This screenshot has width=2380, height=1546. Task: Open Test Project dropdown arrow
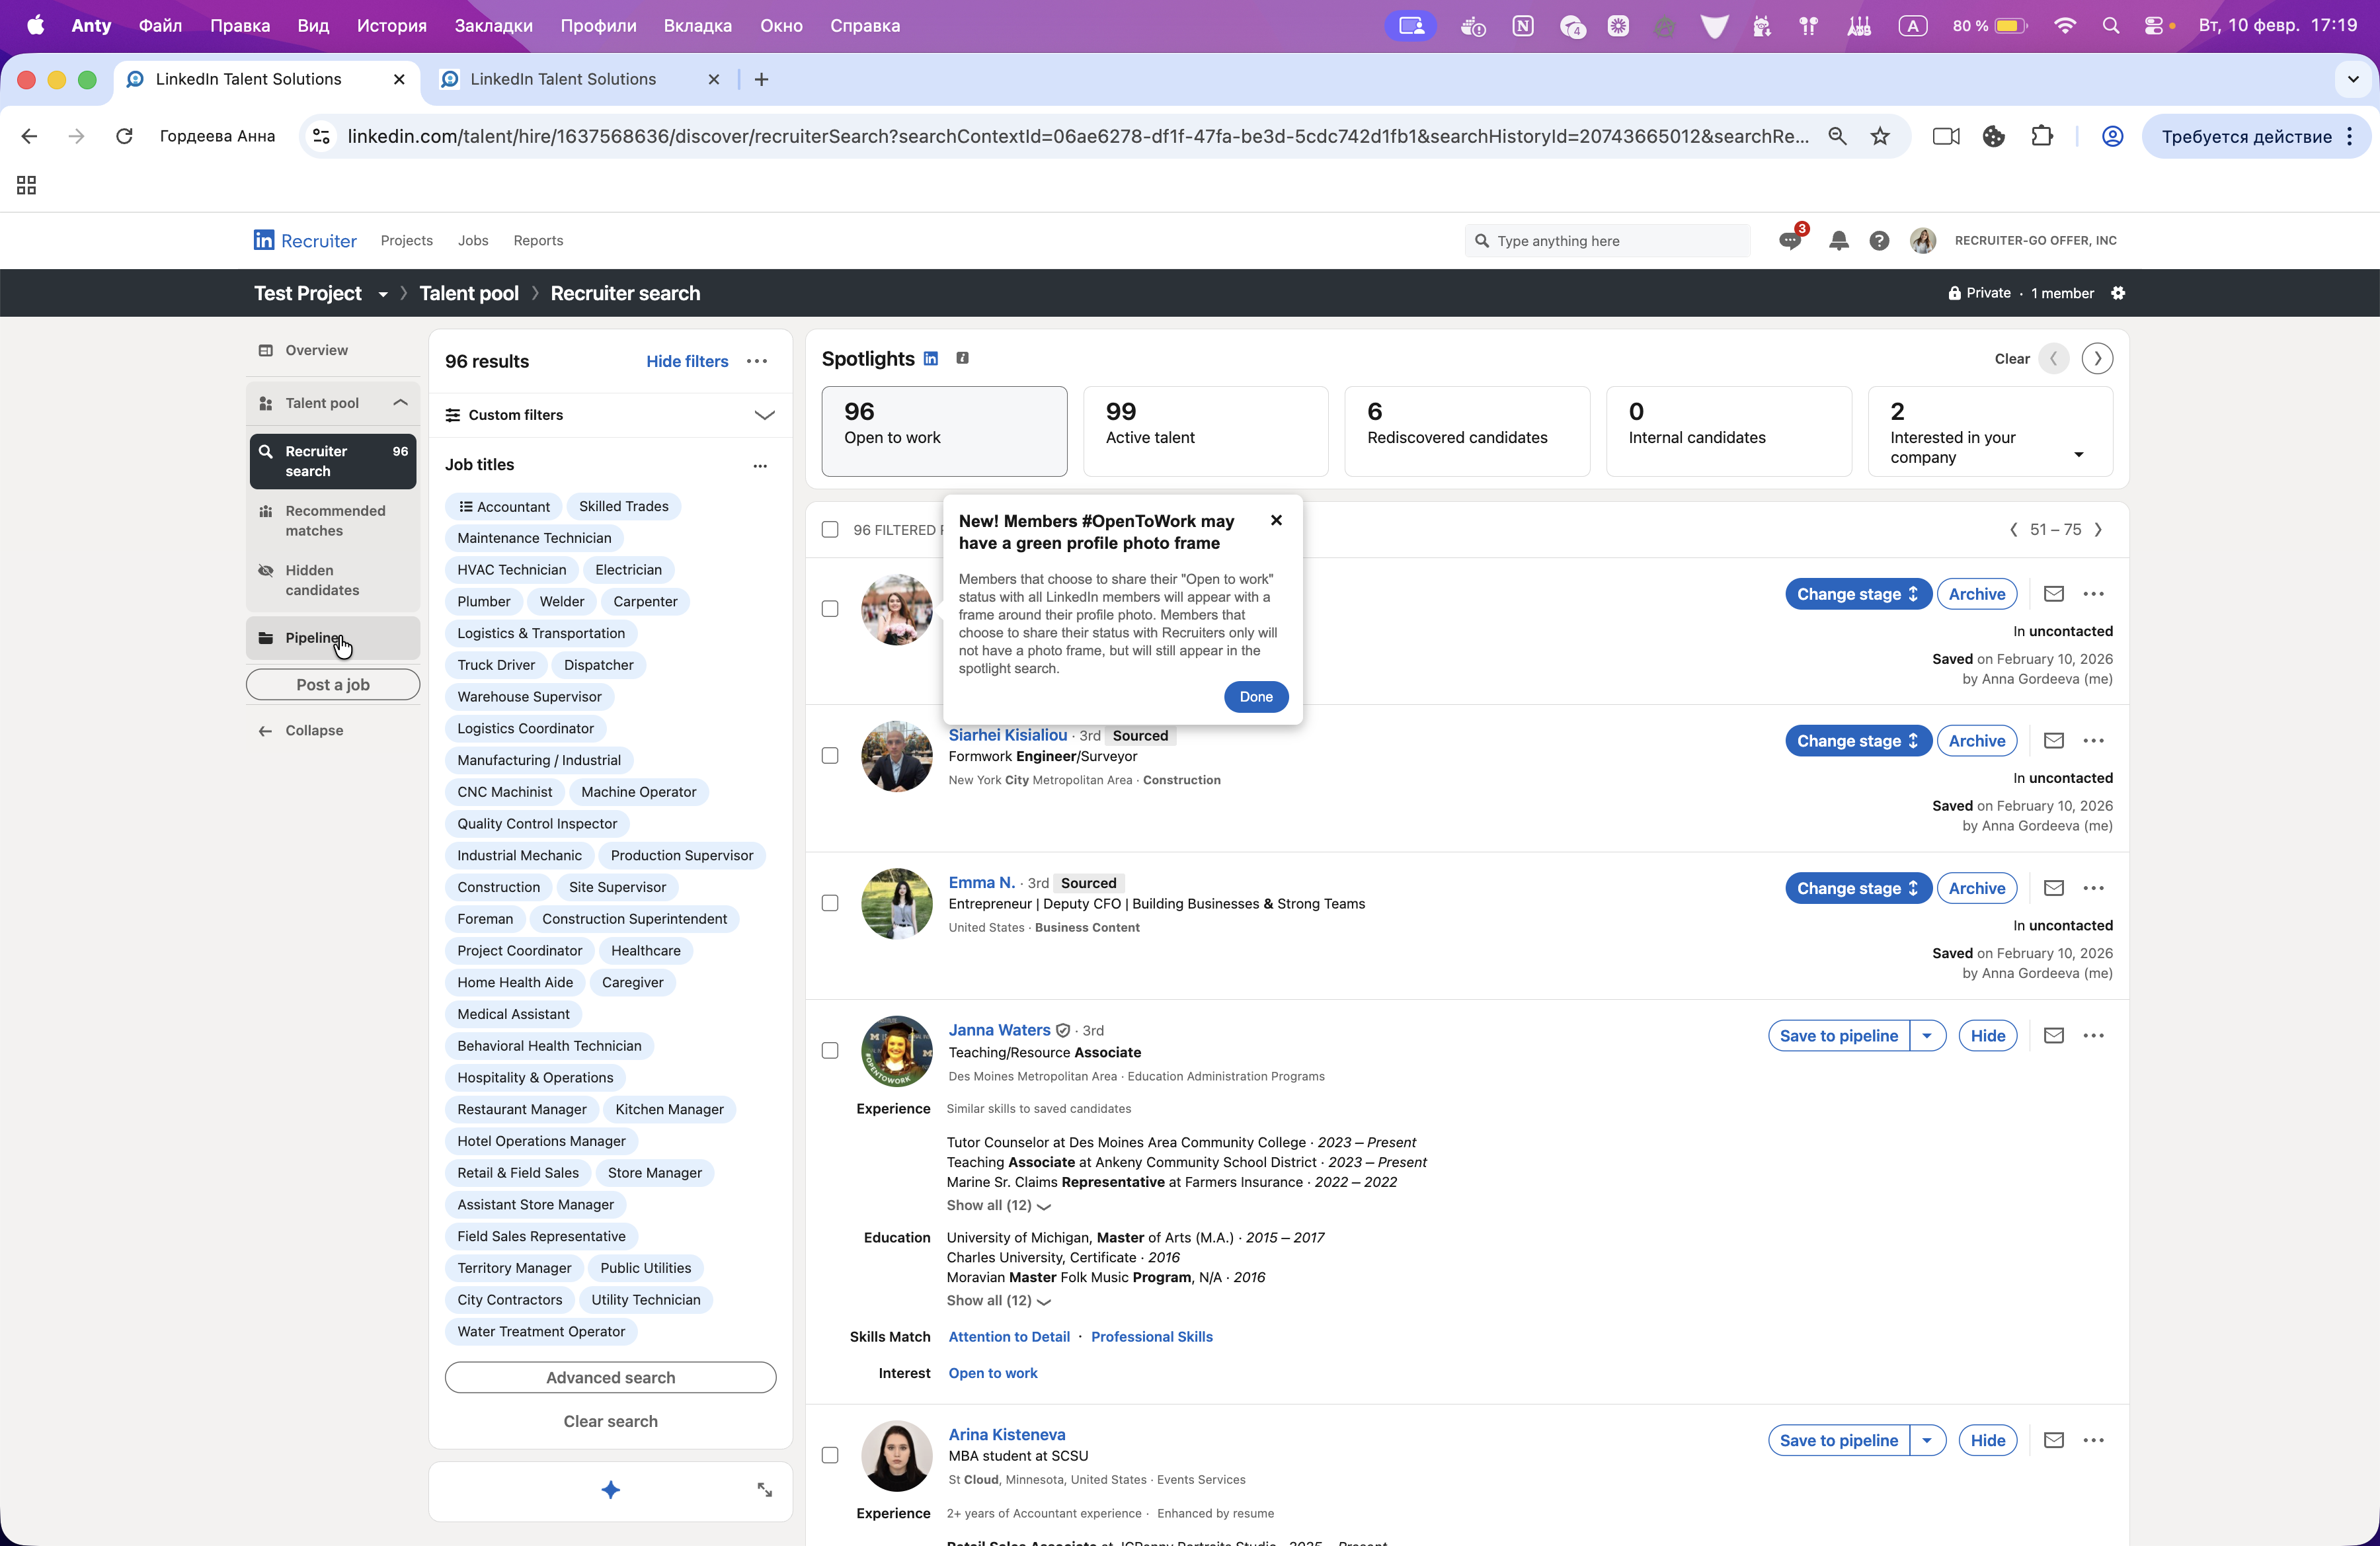pyautogui.click(x=382, y=294)
